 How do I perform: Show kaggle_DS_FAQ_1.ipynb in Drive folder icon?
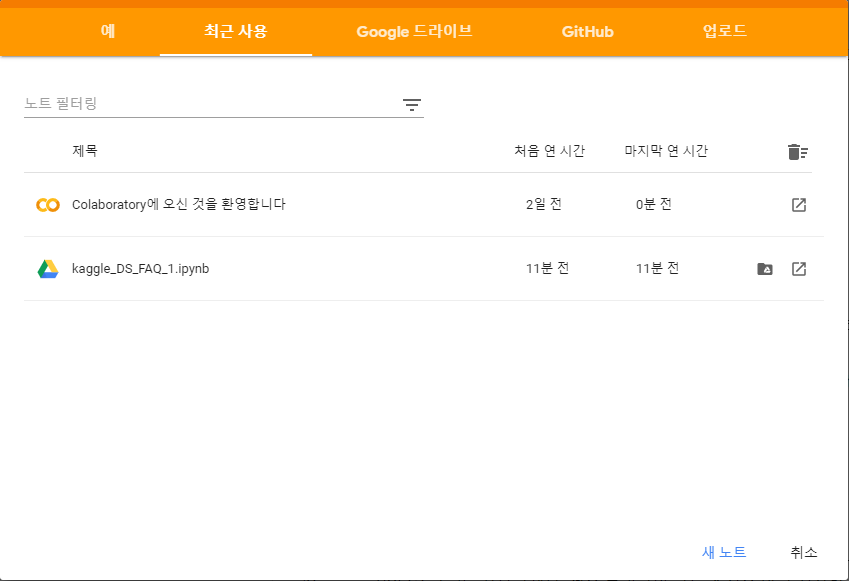click(x=765, y=269)
